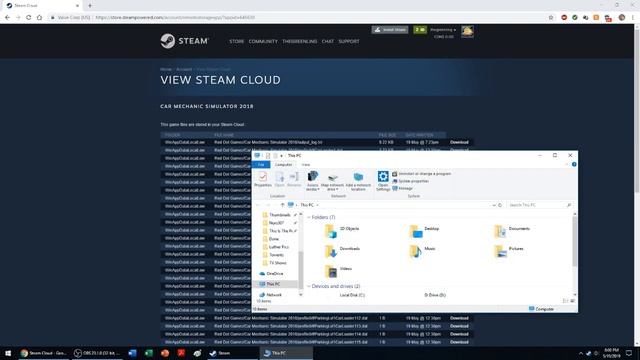Open the Steam account name dropdown

[x=443, y=30]
